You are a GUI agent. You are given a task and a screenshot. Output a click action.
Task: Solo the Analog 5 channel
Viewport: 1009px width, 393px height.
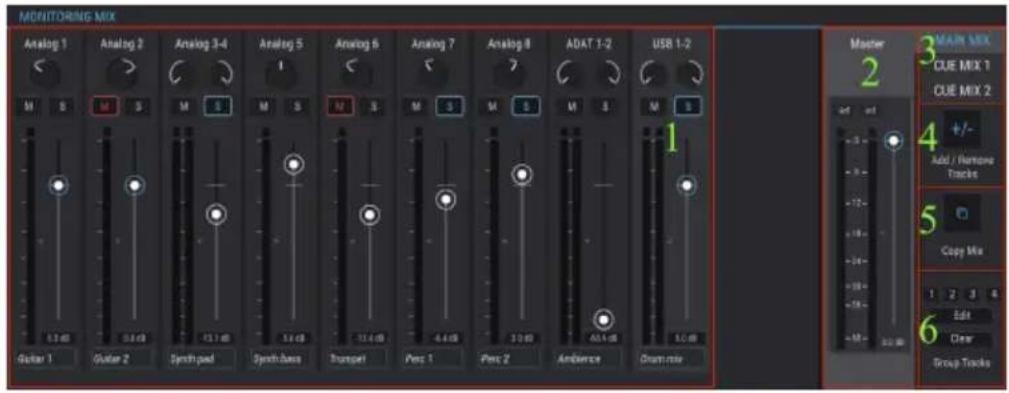coord(297,106)
